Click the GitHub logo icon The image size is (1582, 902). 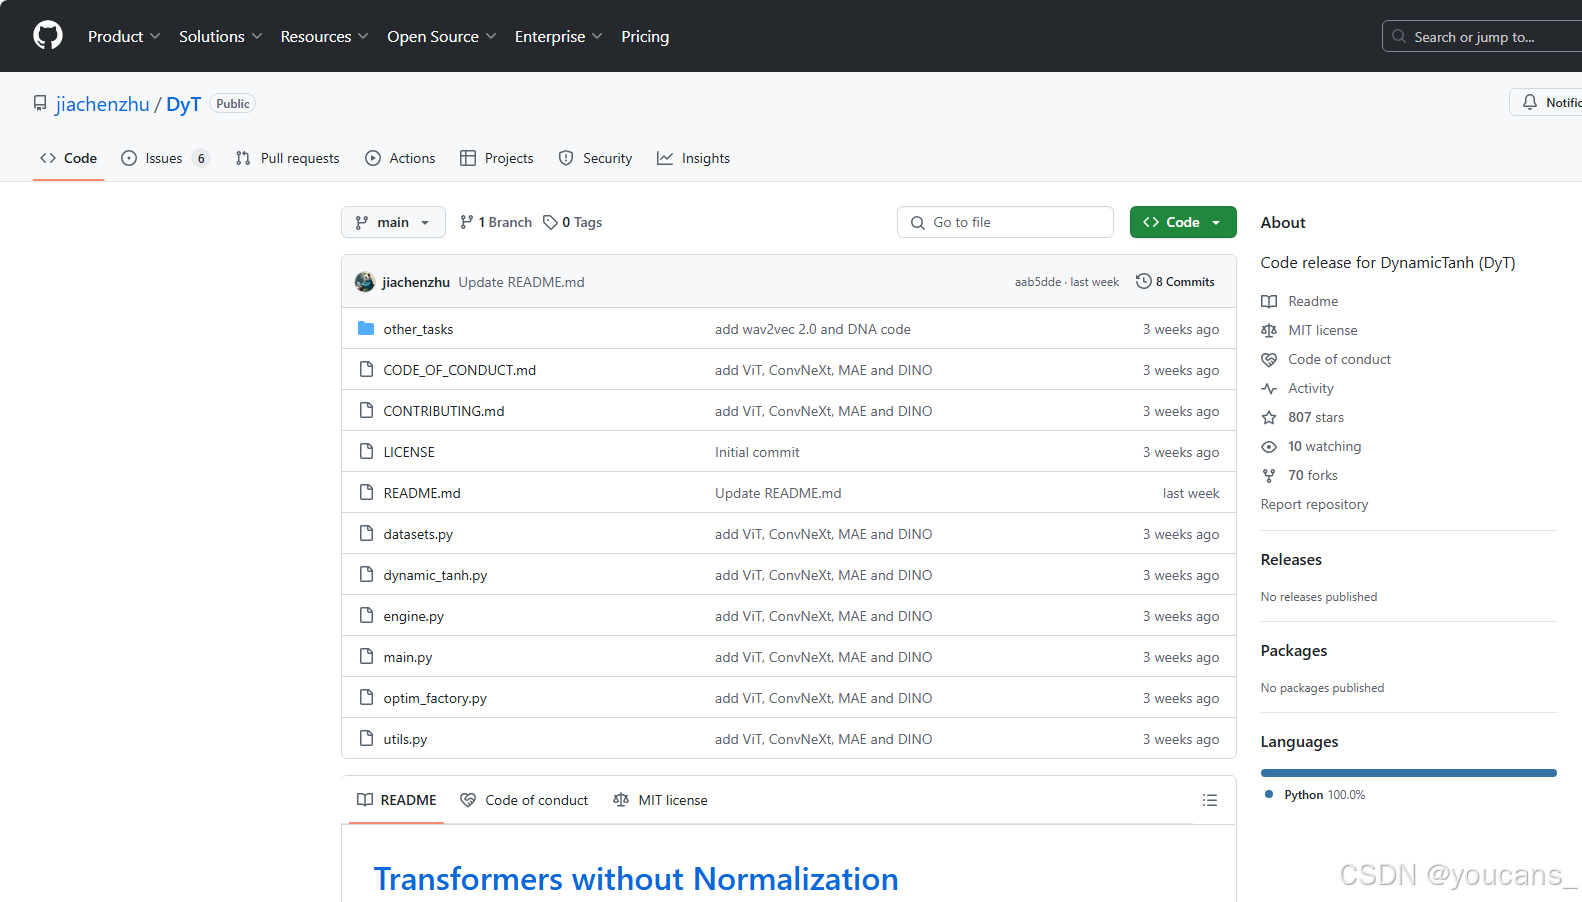[48, 36]
